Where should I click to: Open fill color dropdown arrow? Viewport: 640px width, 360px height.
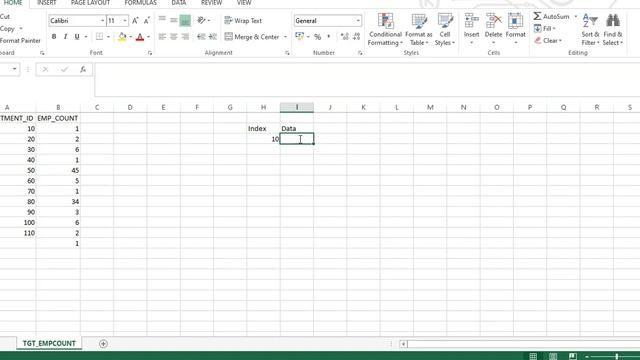point(131,37)
